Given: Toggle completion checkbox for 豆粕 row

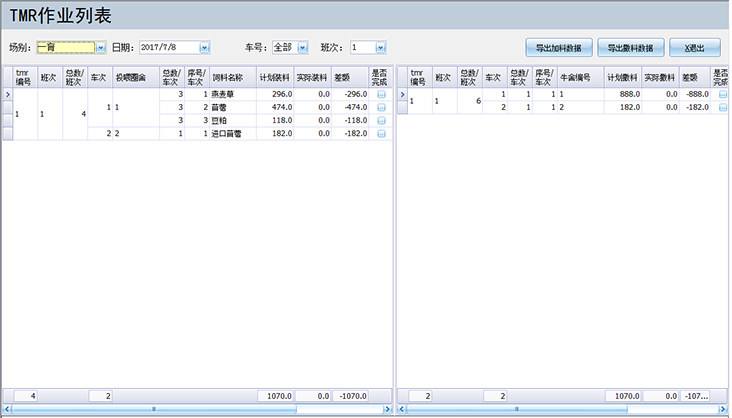Looking at the screenshot, I should (x=381, y=120).
